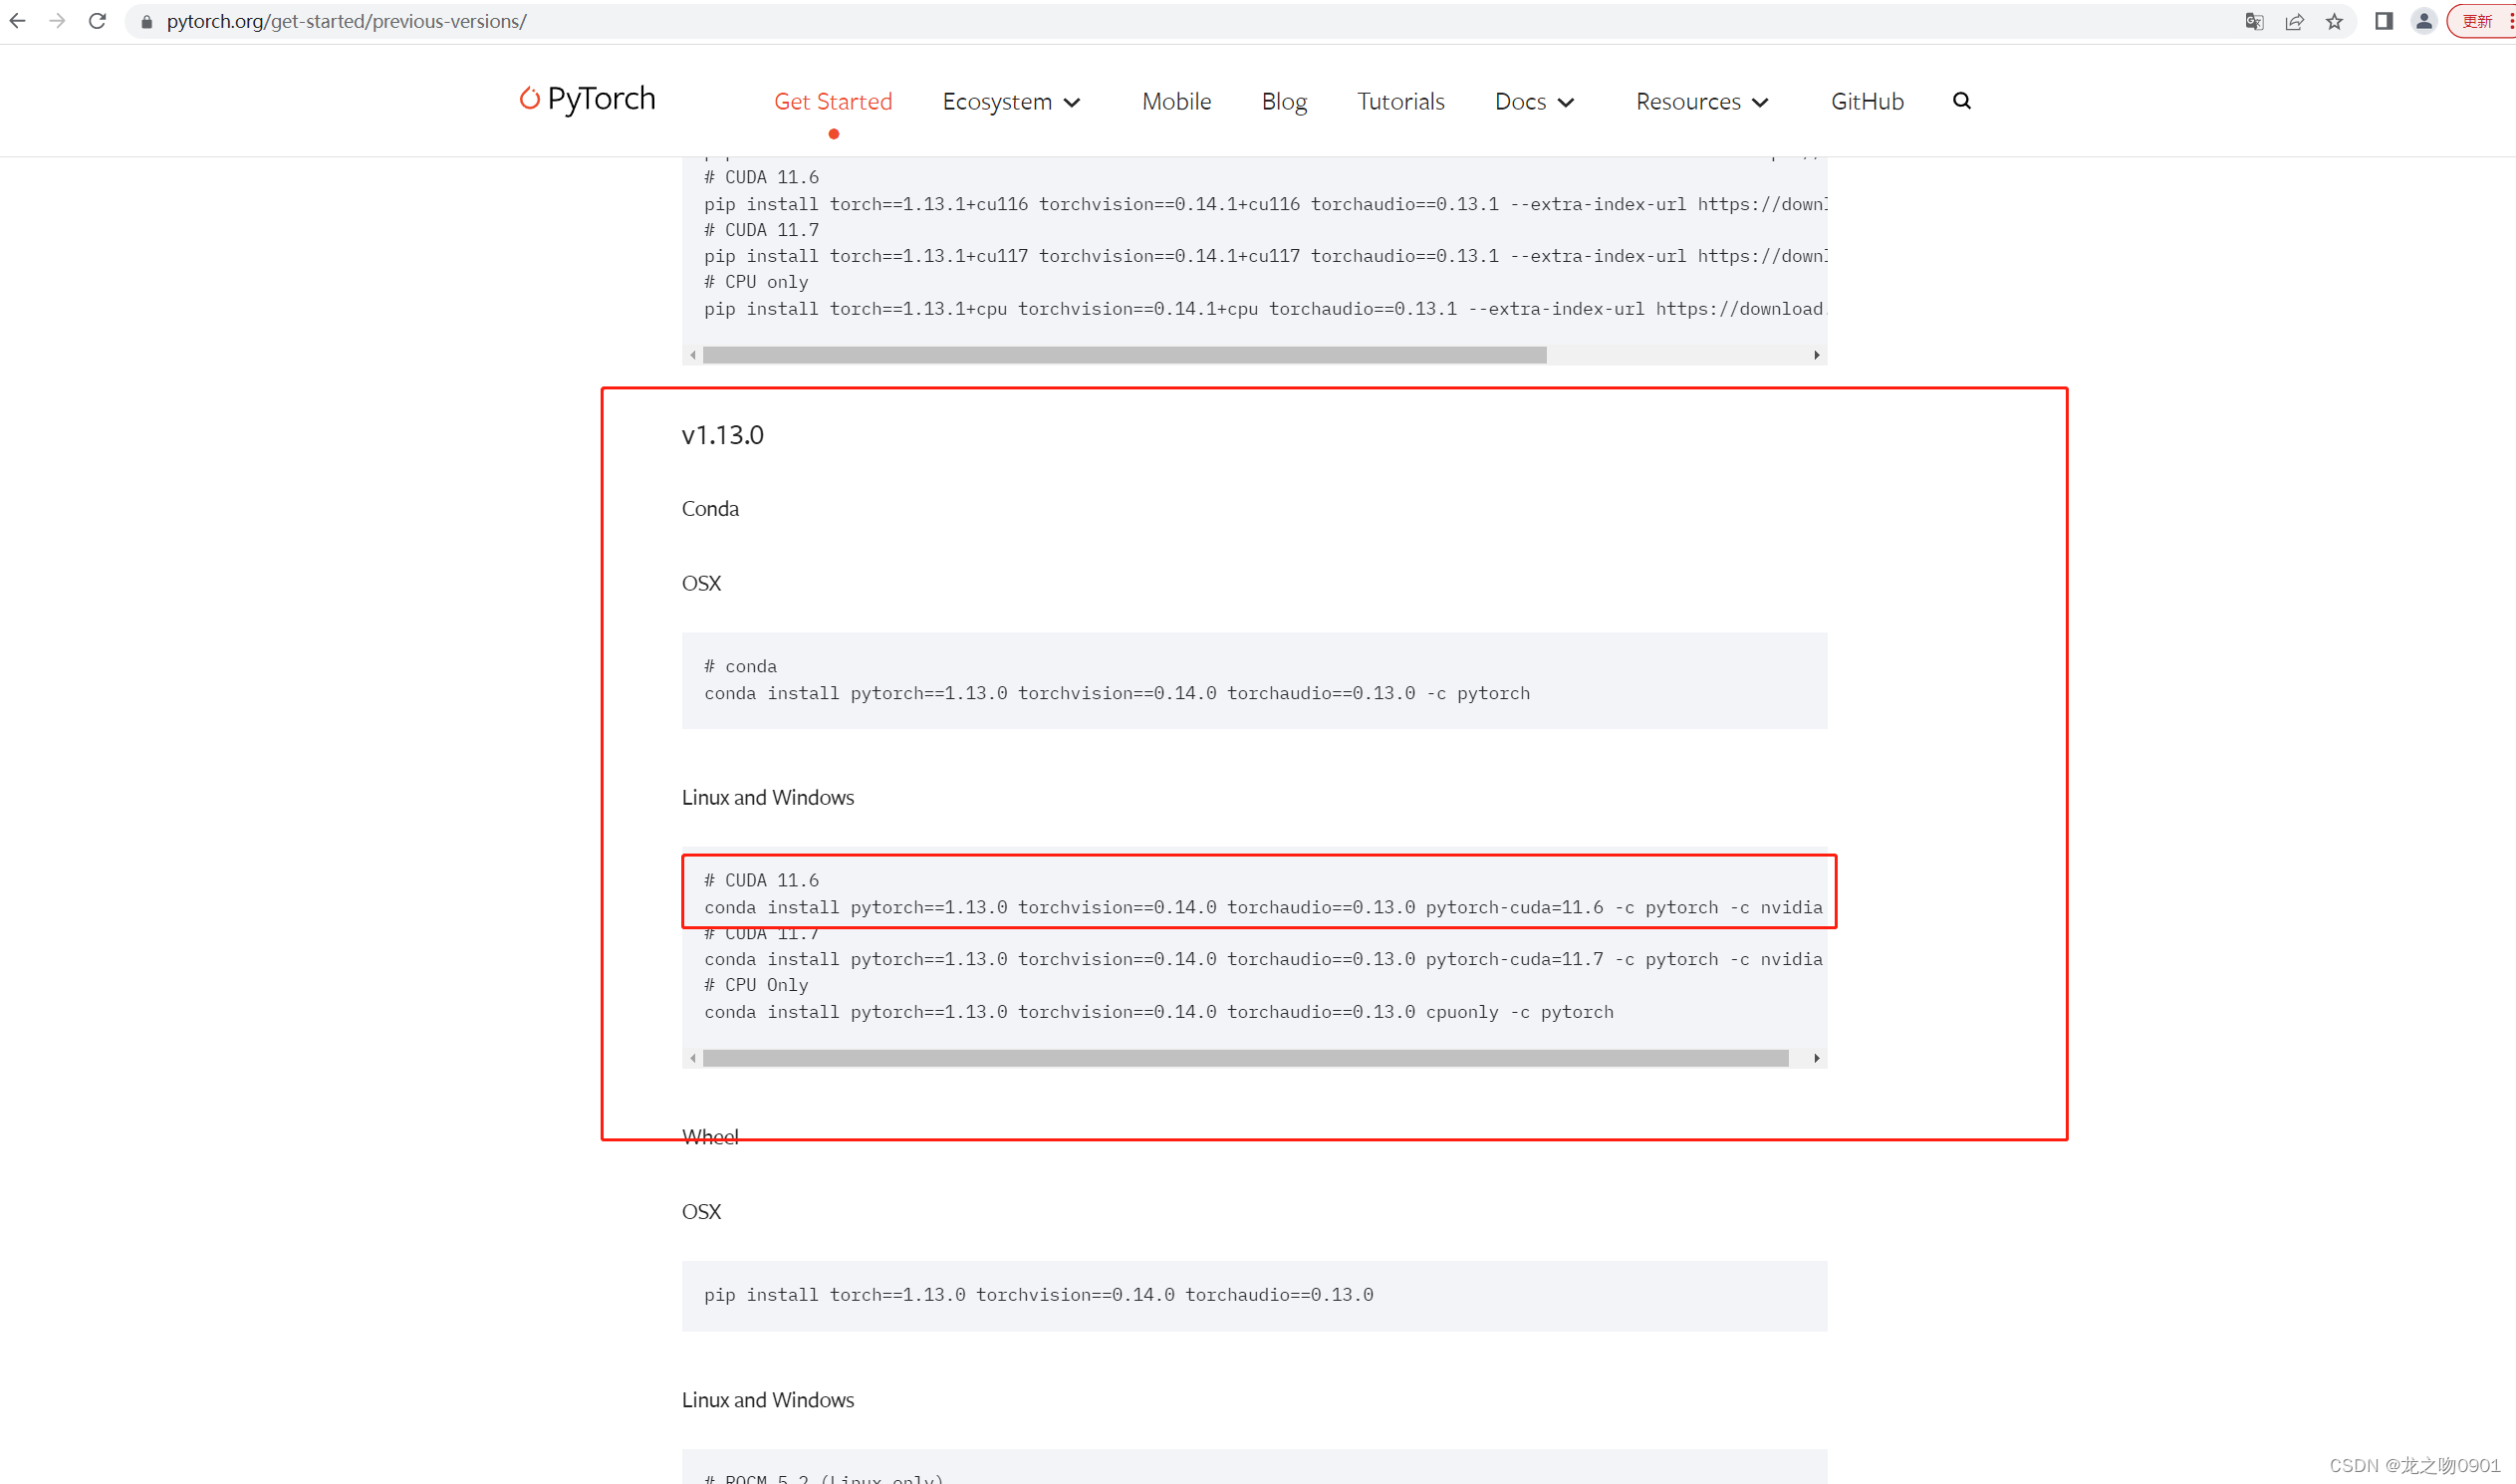Expand the Resources dropdown menu

(x=1702, y=101)
